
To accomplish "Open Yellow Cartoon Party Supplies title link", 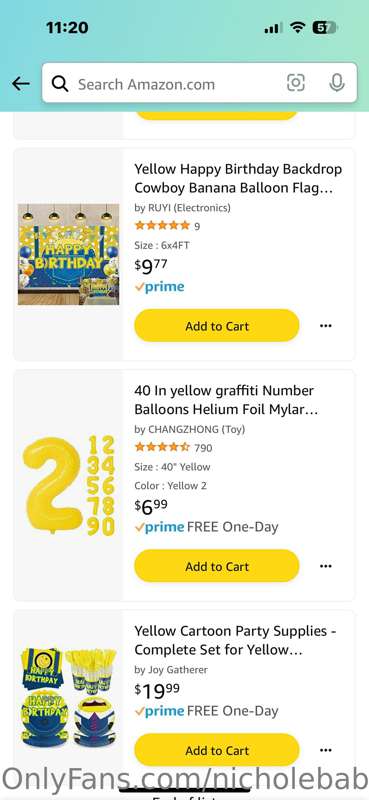I will tap(235, 640).
